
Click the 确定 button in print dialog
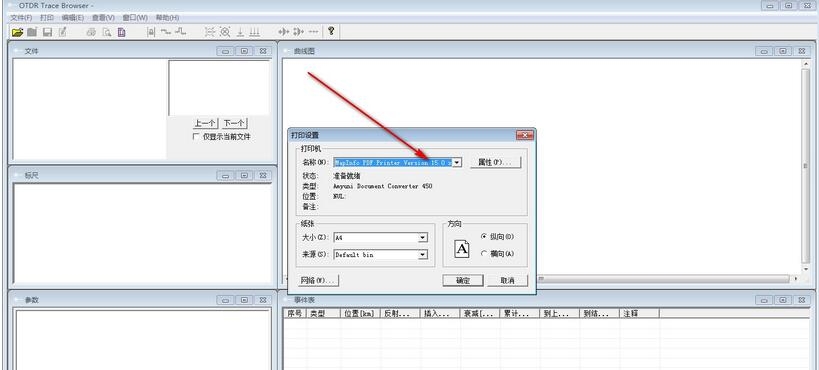[463, 281]
